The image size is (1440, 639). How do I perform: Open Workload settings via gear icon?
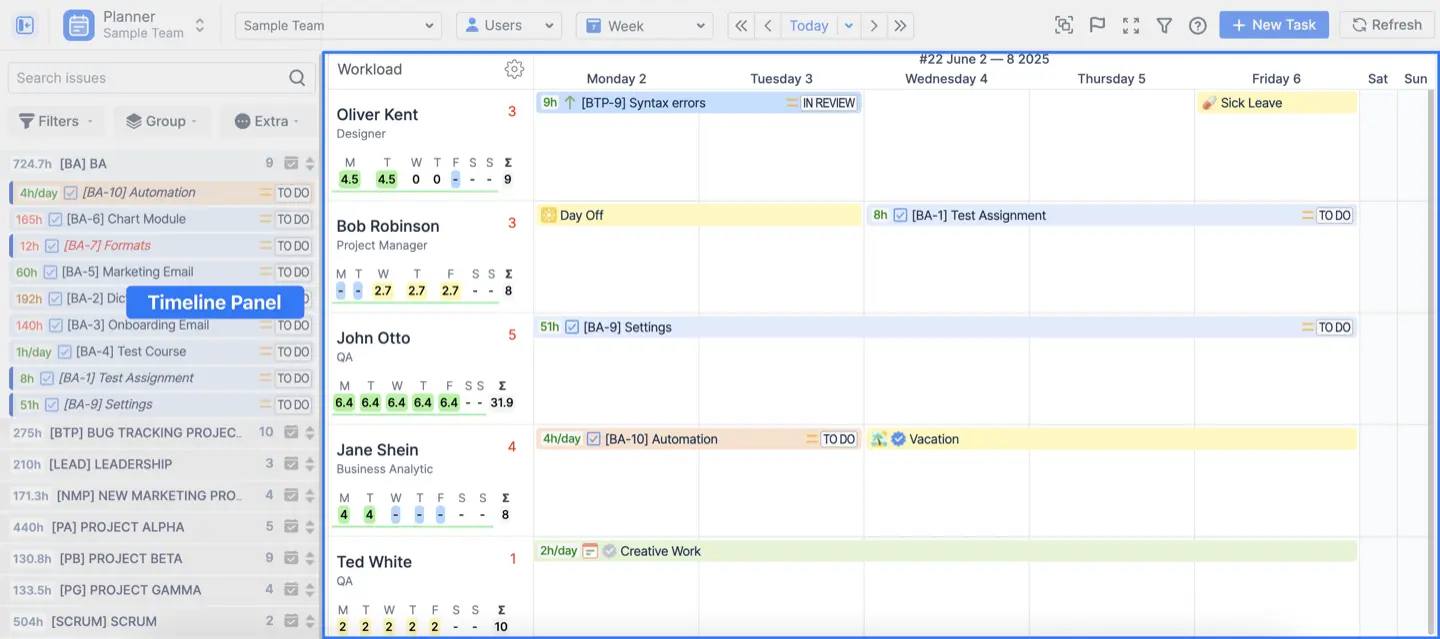point(514,69)
